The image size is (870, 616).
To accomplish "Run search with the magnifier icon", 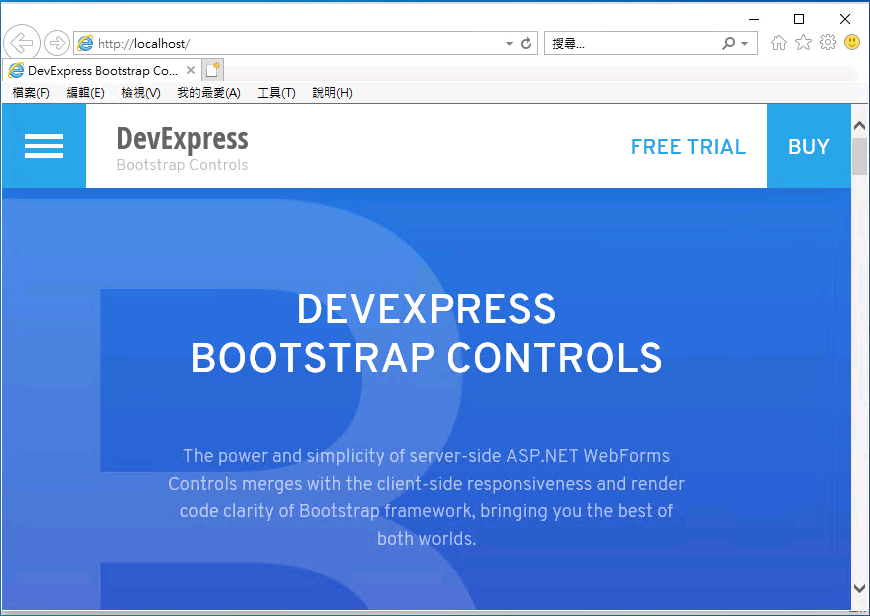I will coord(729,43).
